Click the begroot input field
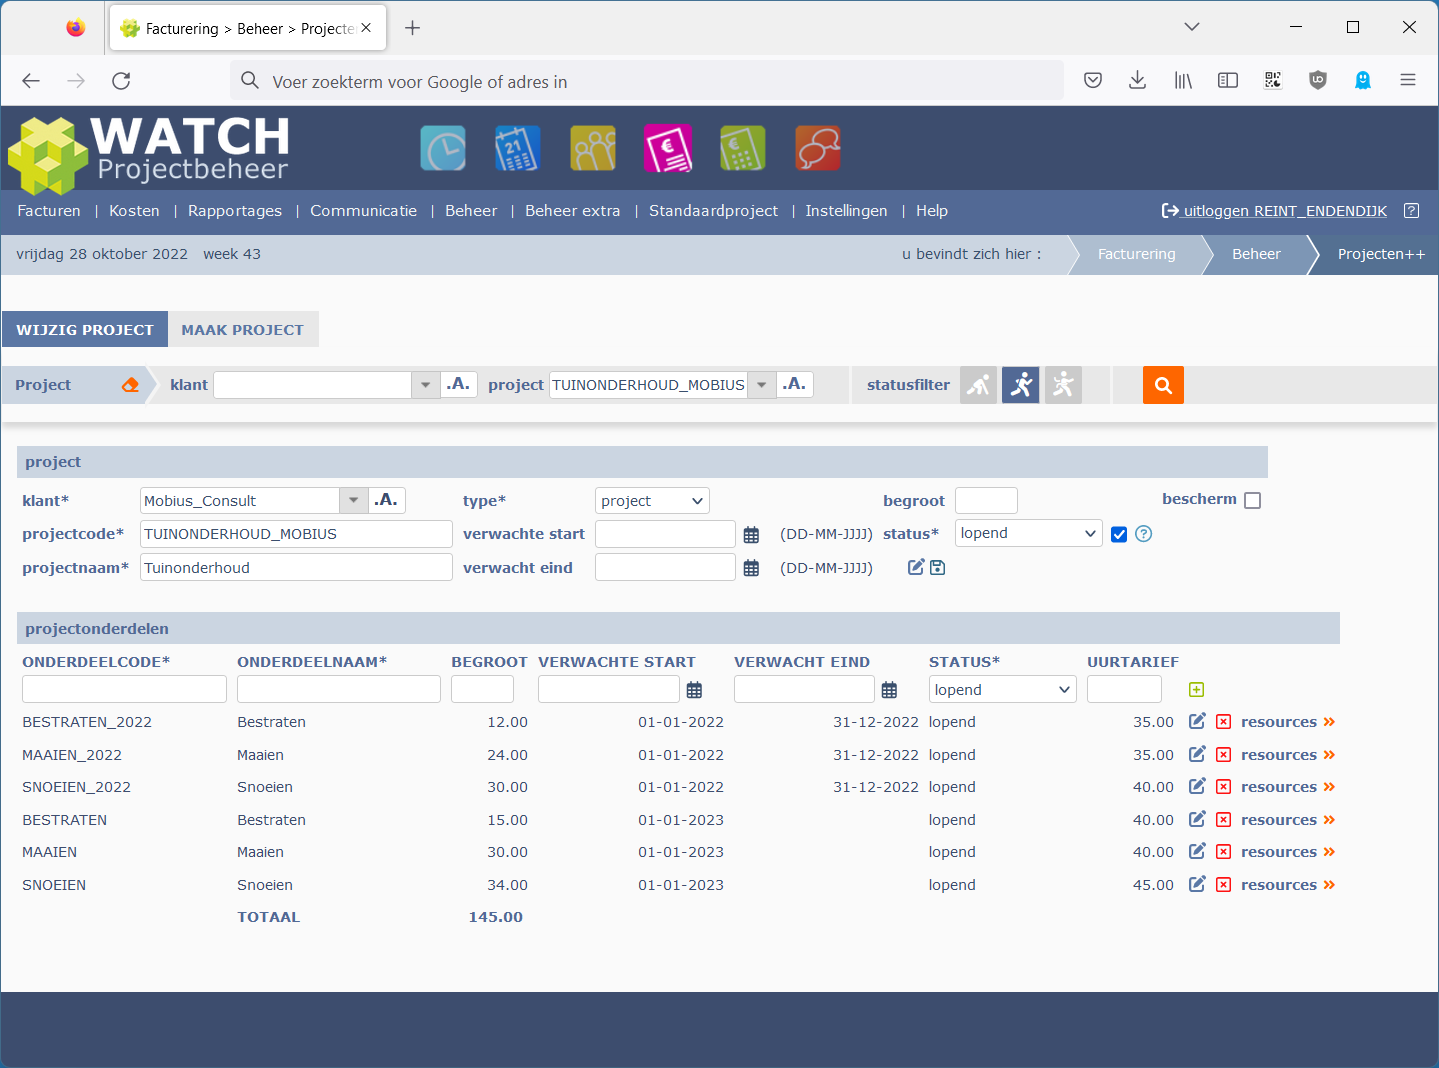The width and height of the screenshot is (1439, 1068). (x=986, y=500)
